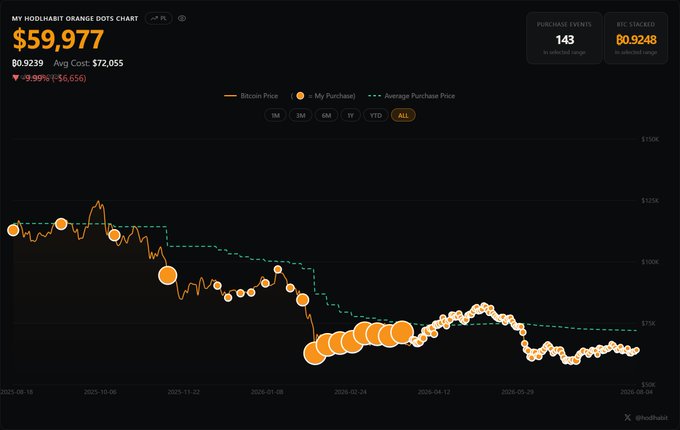
Task: Click the 2025-10-06 date label
Action: [100, 392]
